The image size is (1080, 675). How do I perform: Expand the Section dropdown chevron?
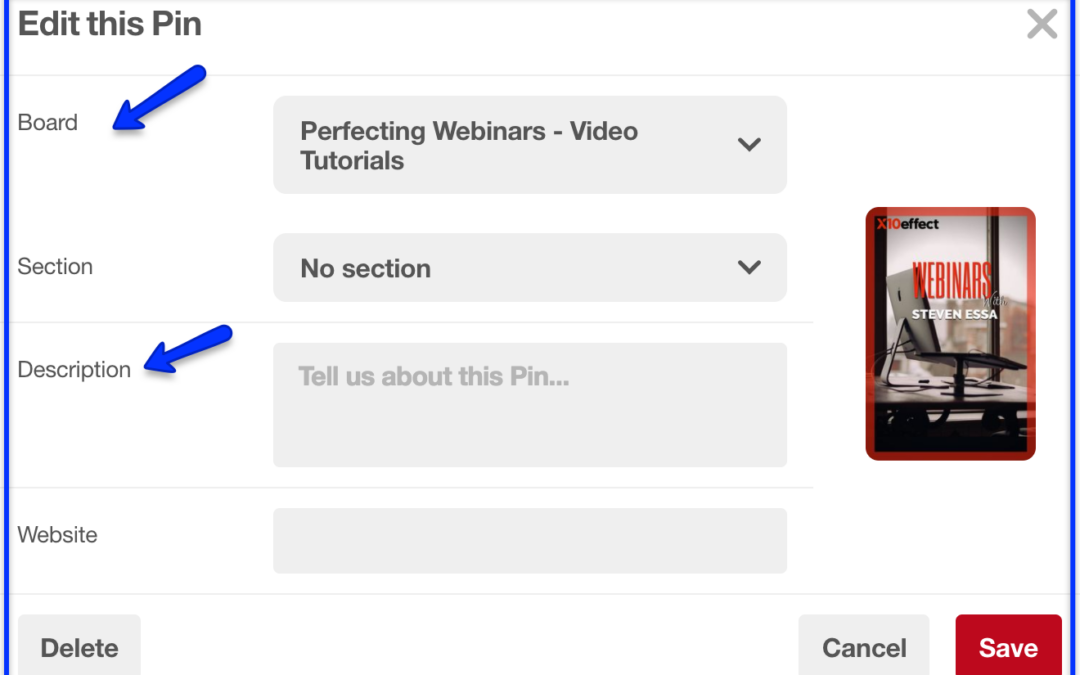point(749,267)
